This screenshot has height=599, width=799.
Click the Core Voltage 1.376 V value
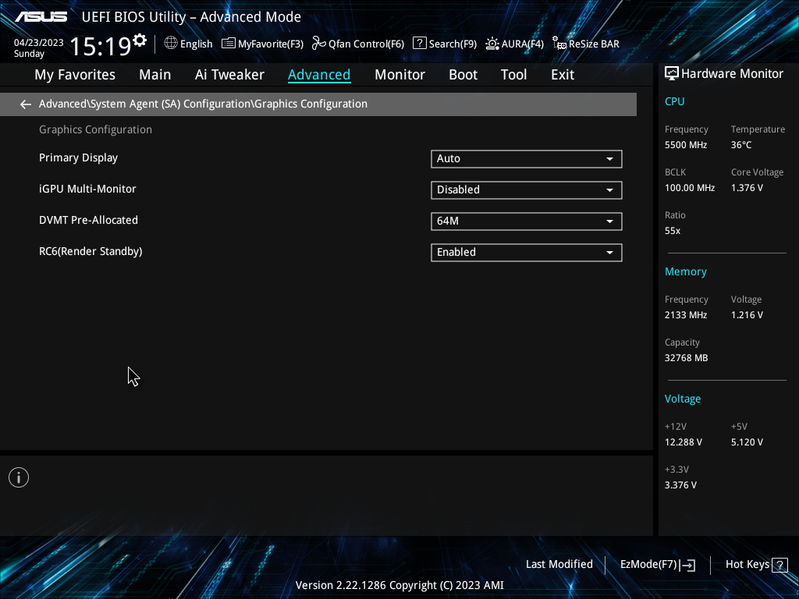747,188
